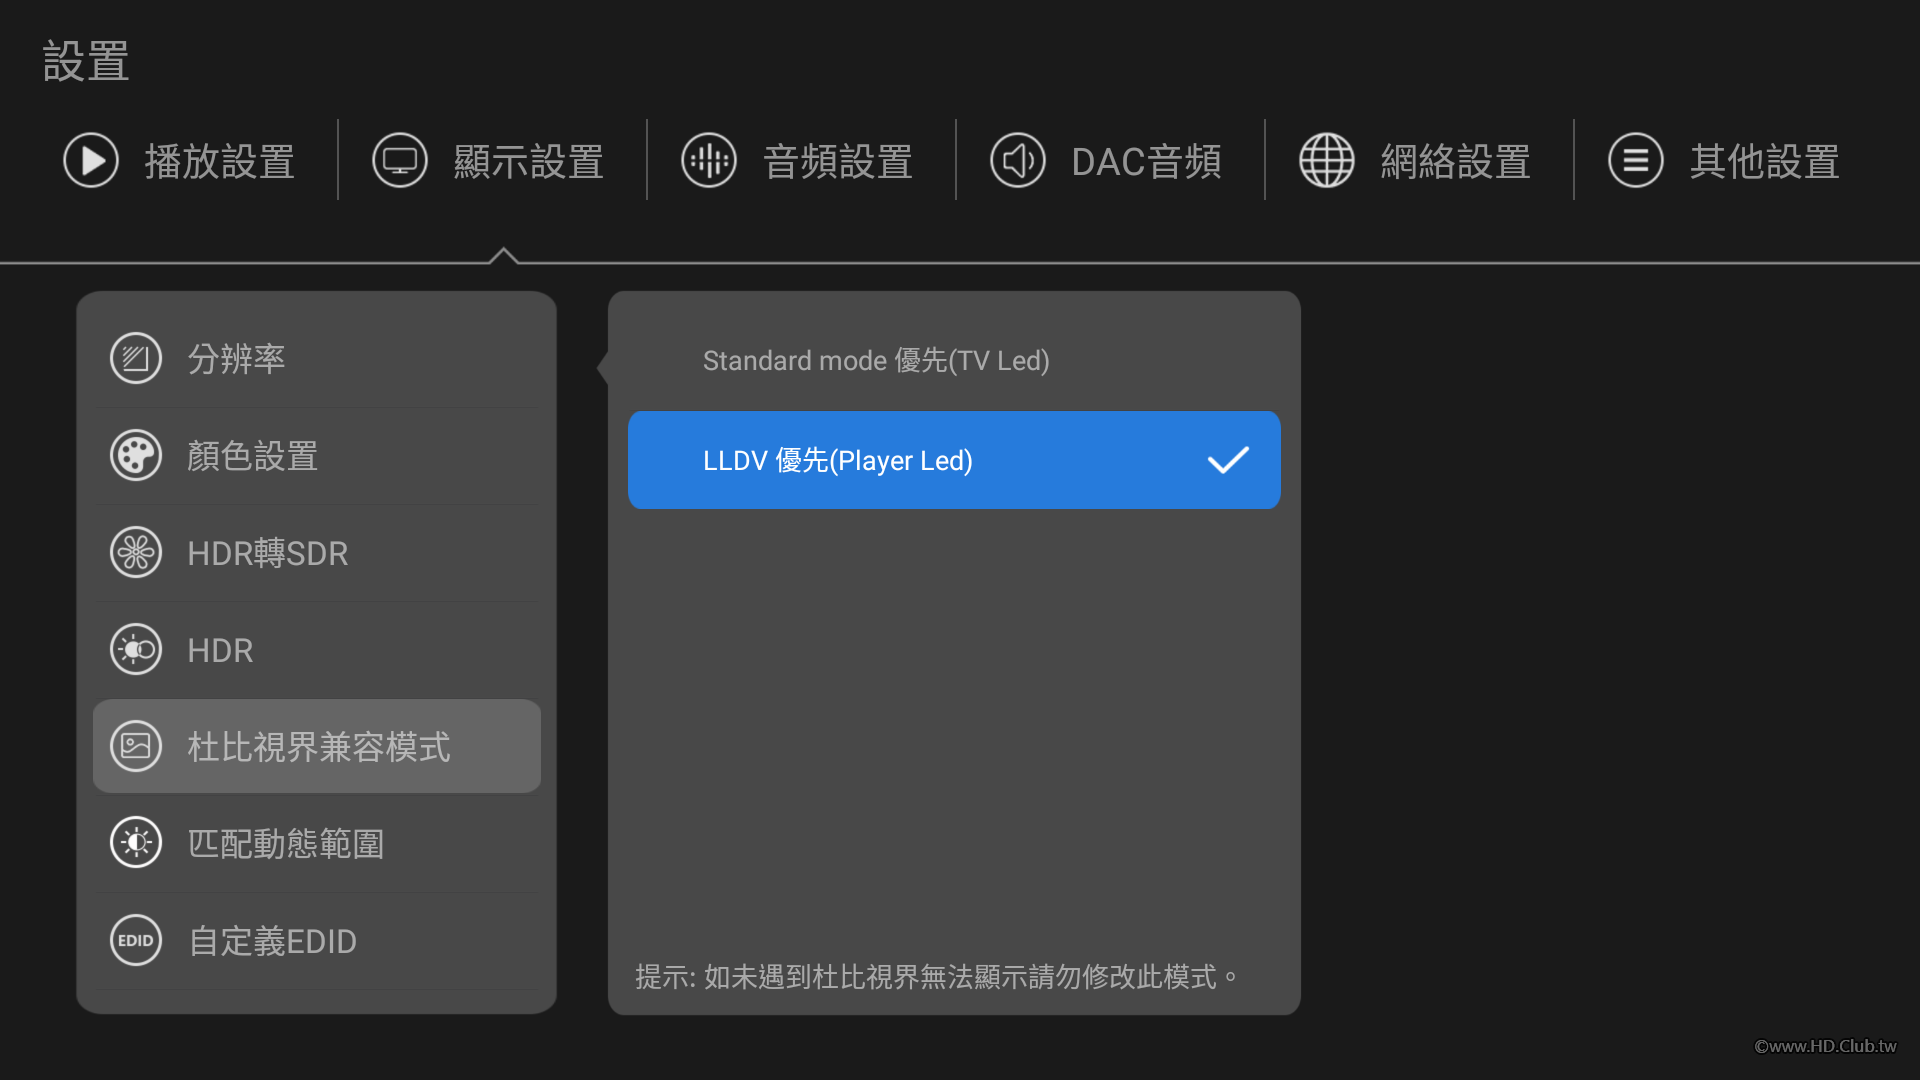1920x1080 pixels.
Task: Select the HDR轉SDR menu item
Action: click(x=317, y=553)
